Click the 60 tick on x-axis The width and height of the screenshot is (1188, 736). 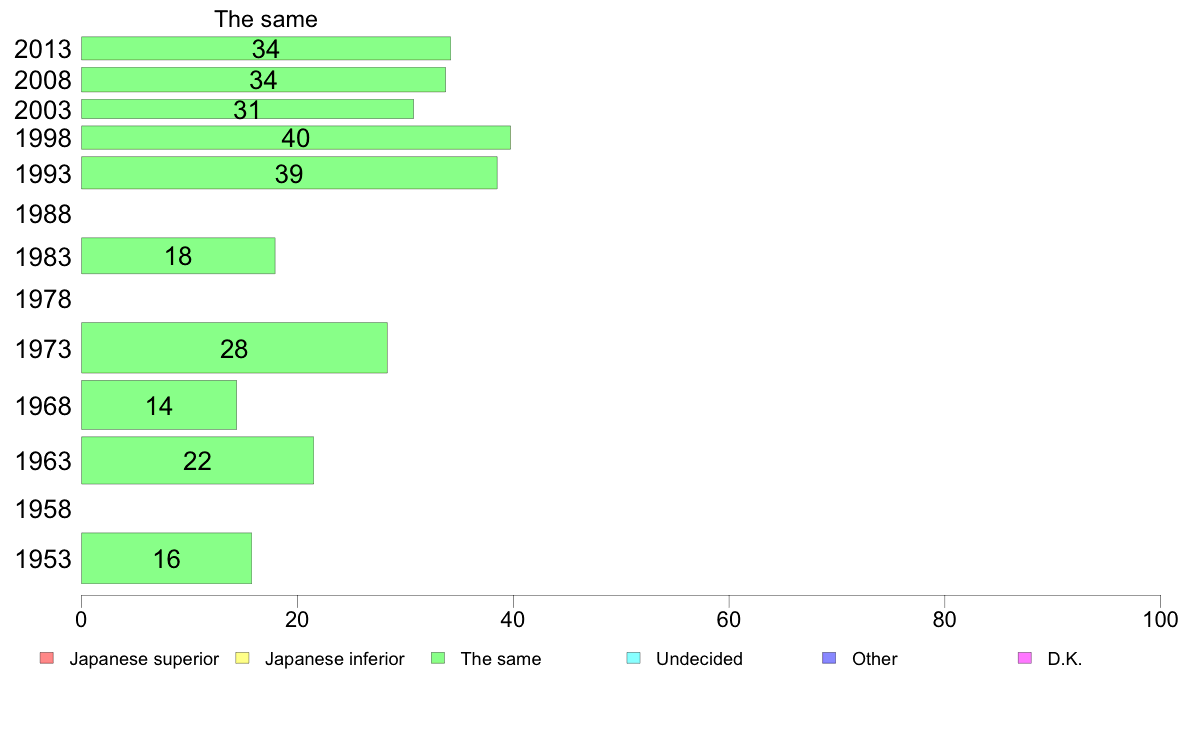(x=728, y=619)
